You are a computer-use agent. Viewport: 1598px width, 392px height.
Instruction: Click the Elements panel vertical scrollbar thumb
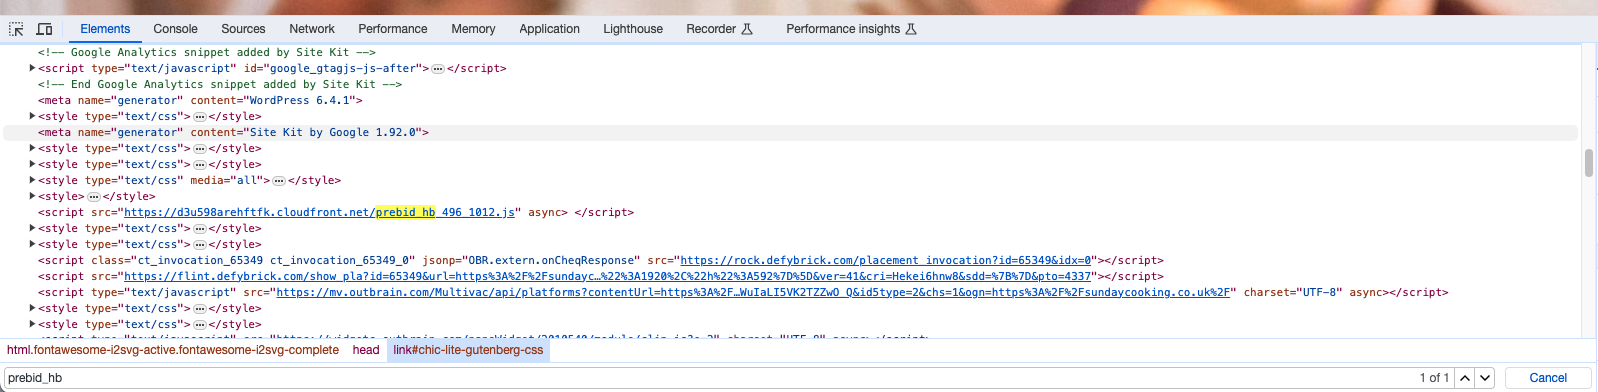(x=1589, y=163)
